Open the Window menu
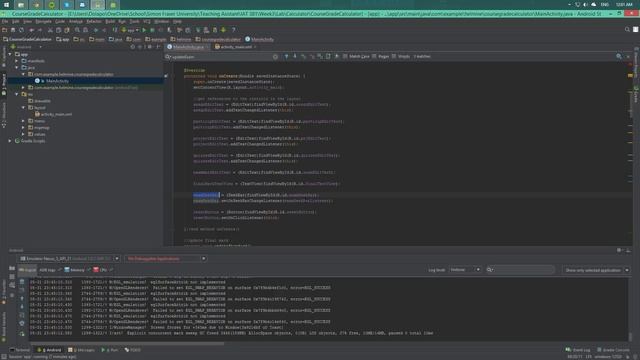640x360 pixels. [x=162, y=21]
